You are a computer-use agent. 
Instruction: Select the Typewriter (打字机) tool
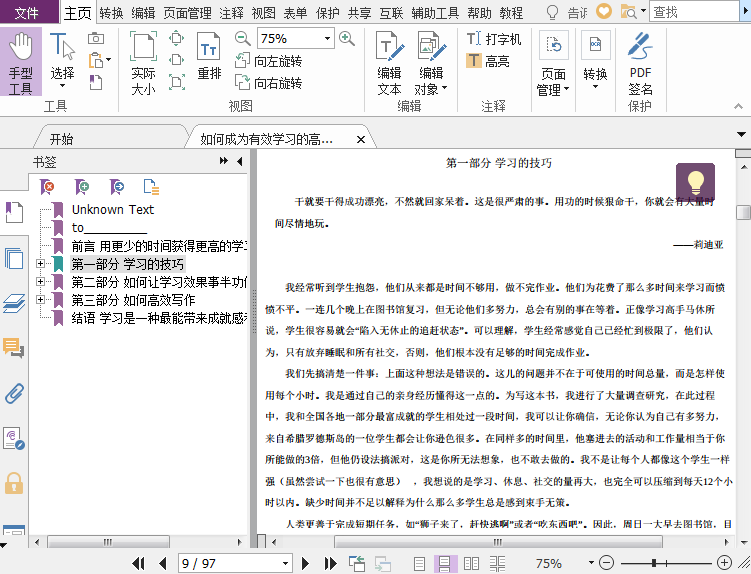[494, 39]
